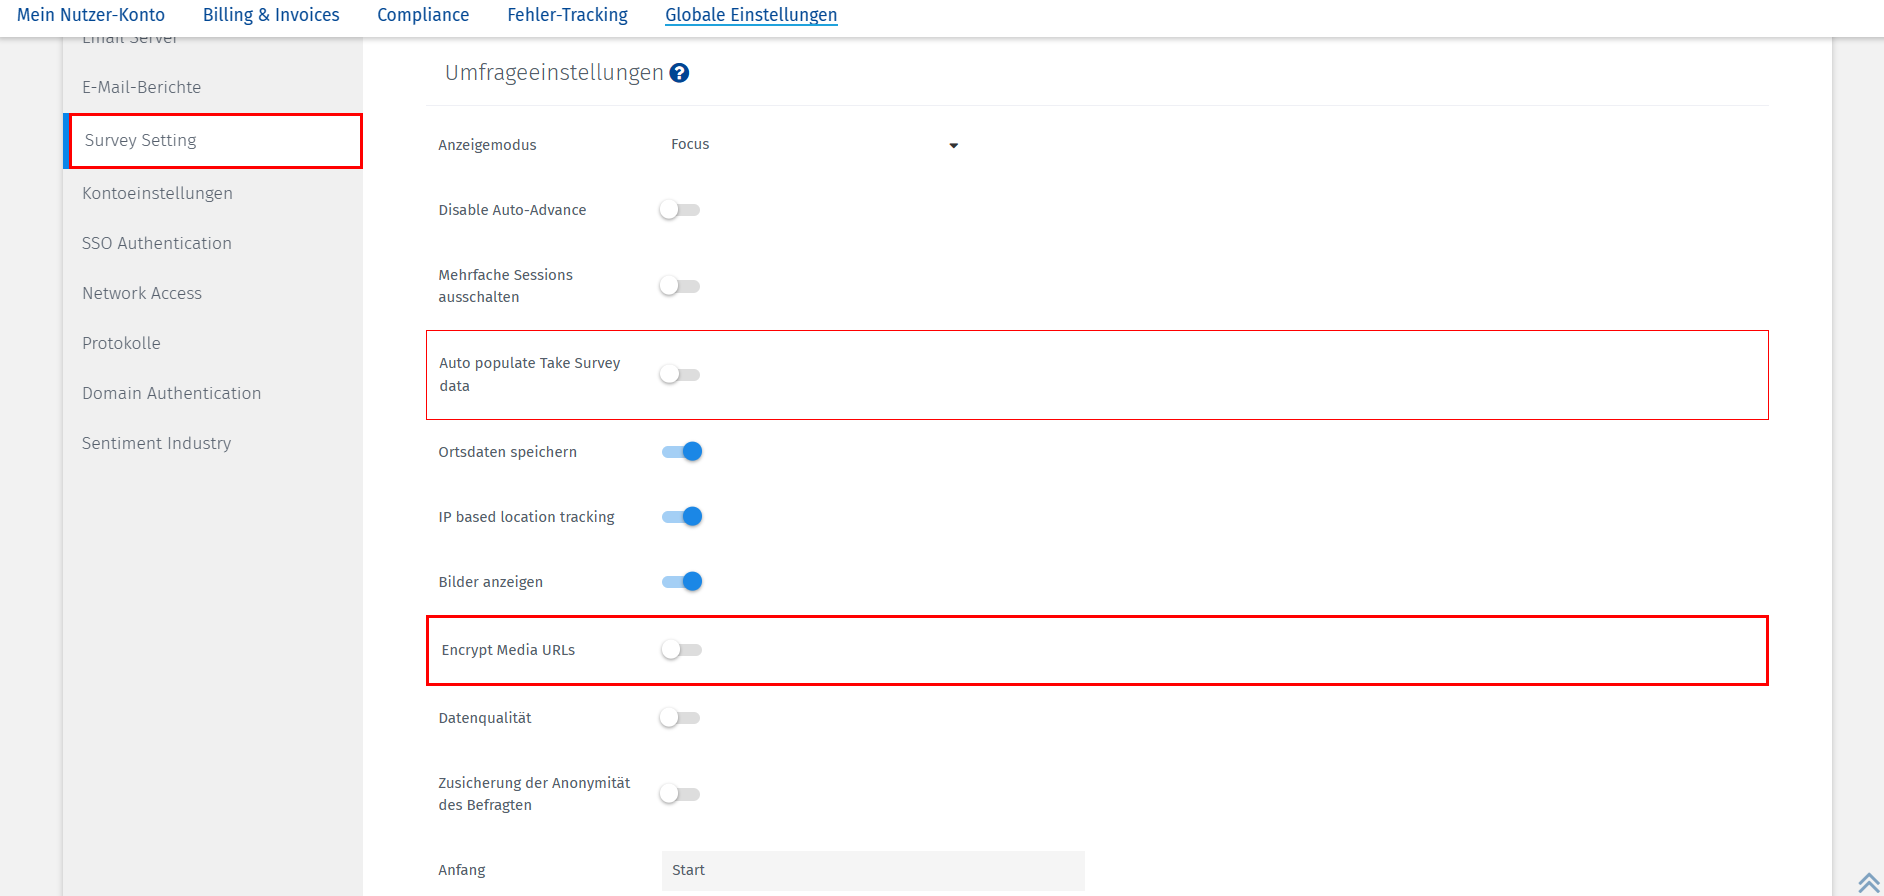Turn off Ortsdaten speichern switch
The width and height of the screenshot is (1884, 896).
(x=682, y=452)
